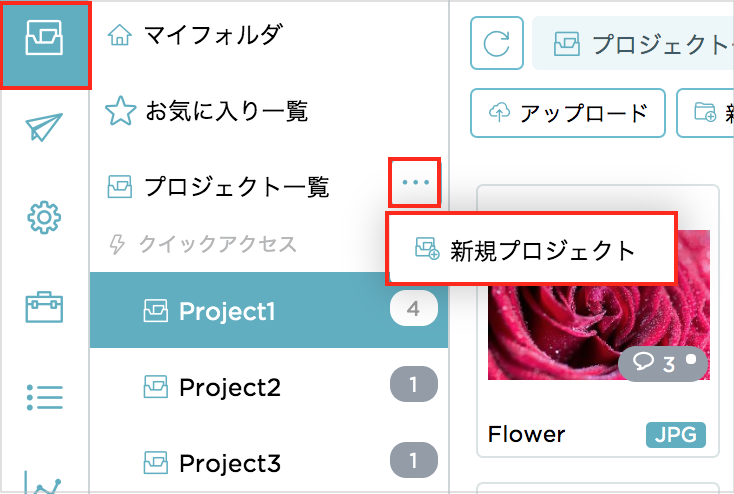Screen dimensions: 734x494
Task: Click the アップロード upload button
Action: pos(568,113)
